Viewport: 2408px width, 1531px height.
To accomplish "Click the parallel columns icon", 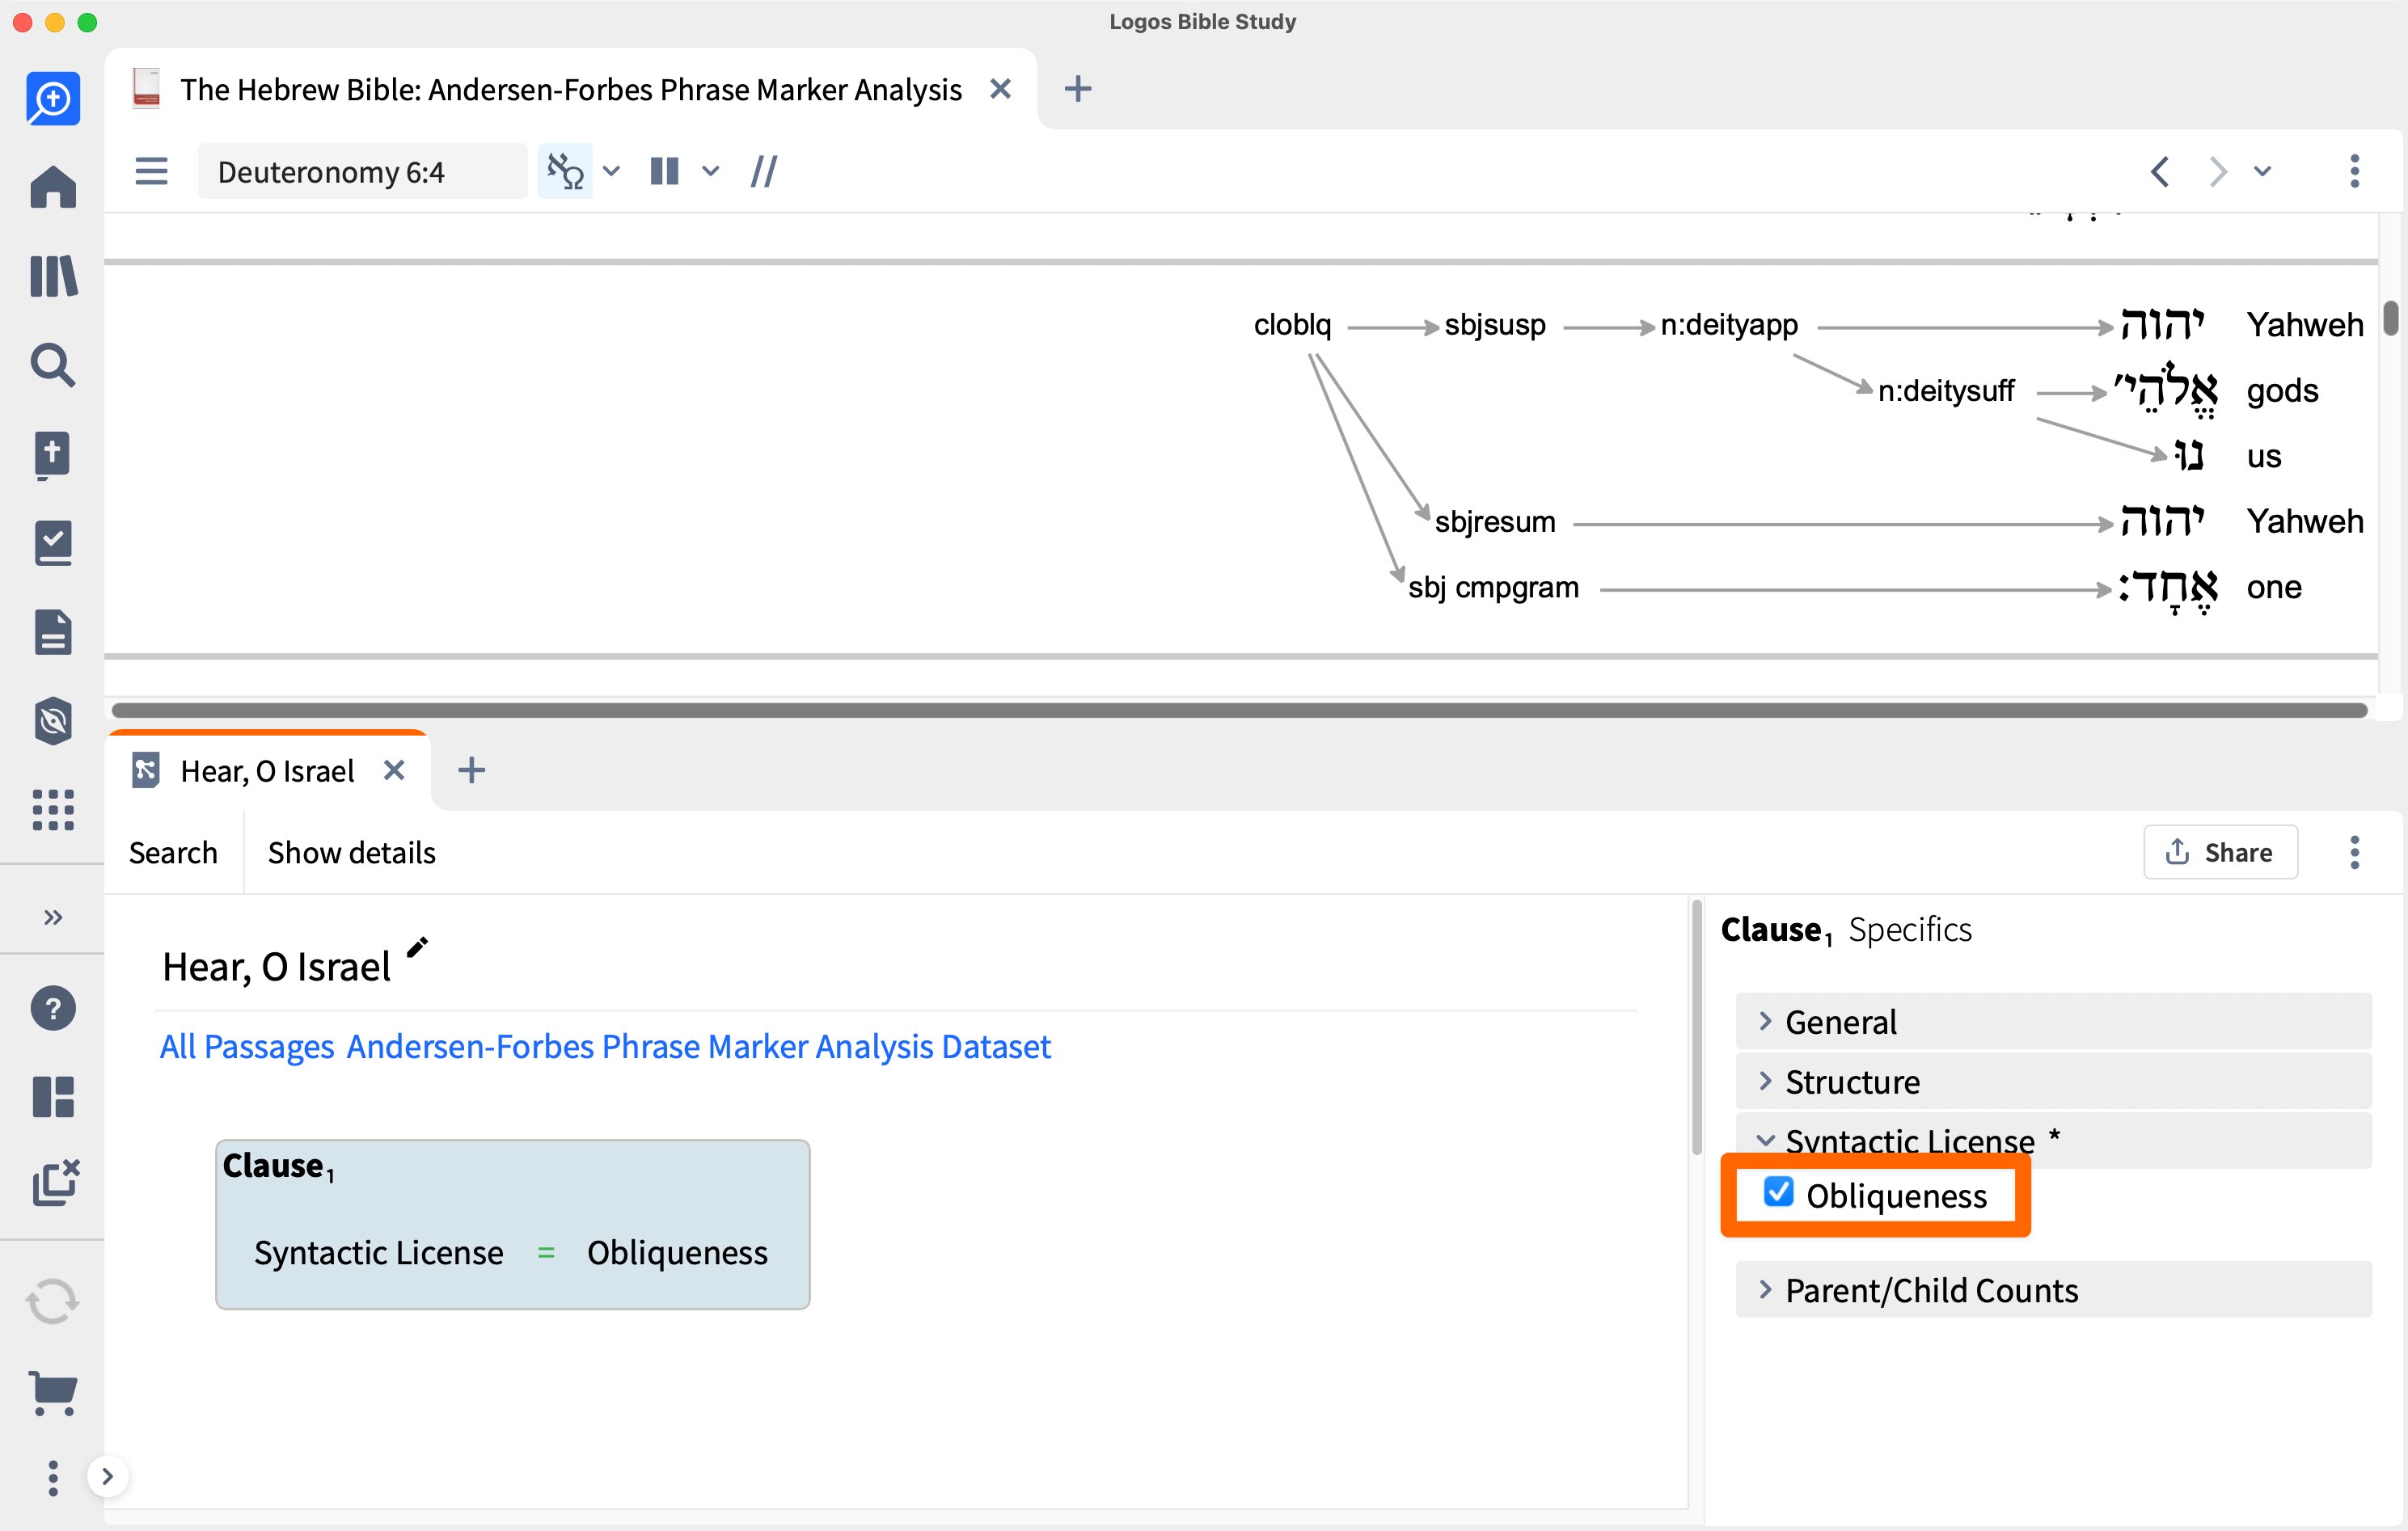I will coord(664,171).
